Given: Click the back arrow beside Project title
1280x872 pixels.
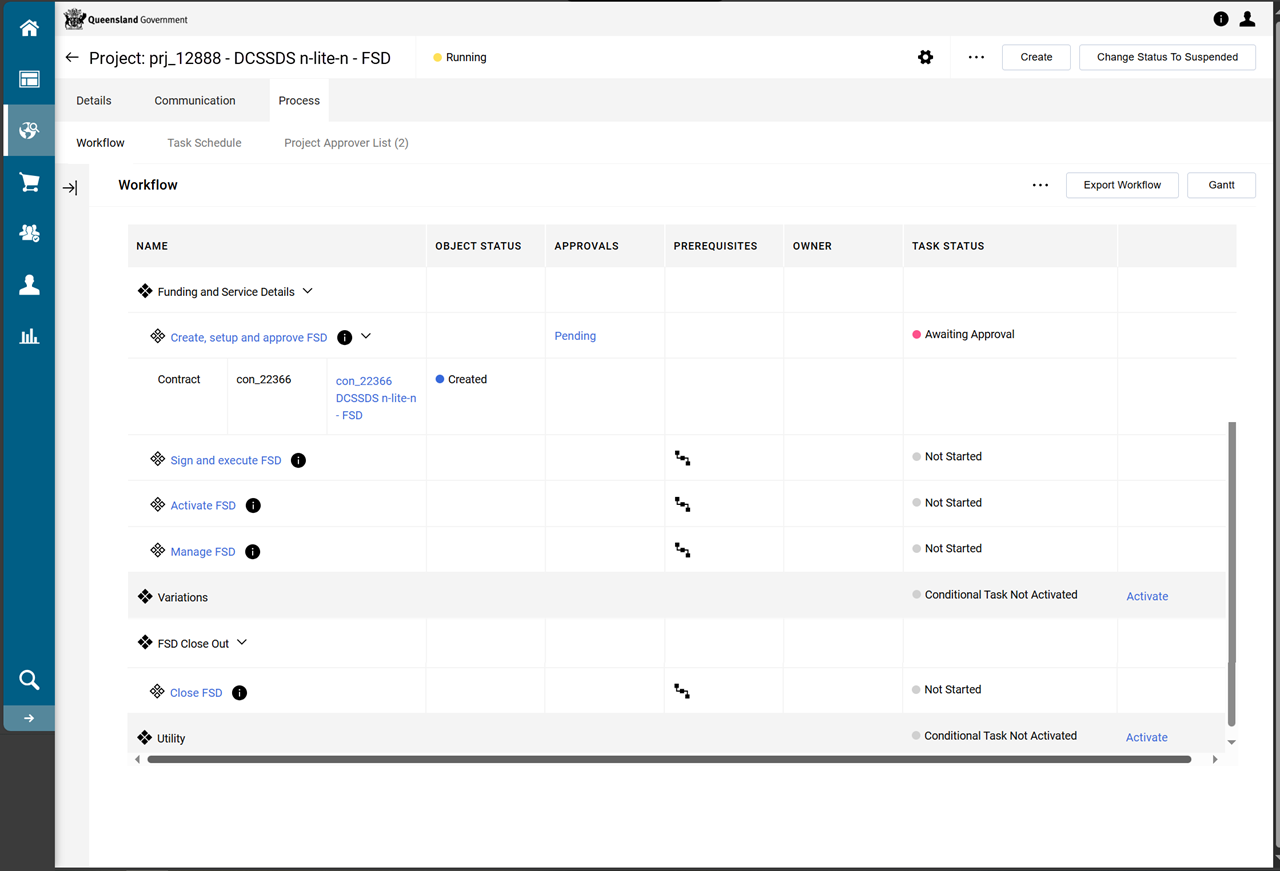Looking at the screenshot, I should tap(72, 58).
